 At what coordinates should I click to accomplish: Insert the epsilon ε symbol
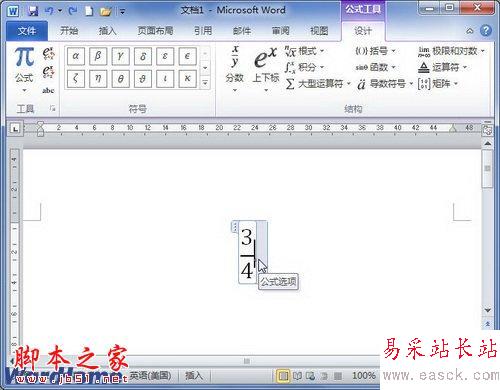165,56
